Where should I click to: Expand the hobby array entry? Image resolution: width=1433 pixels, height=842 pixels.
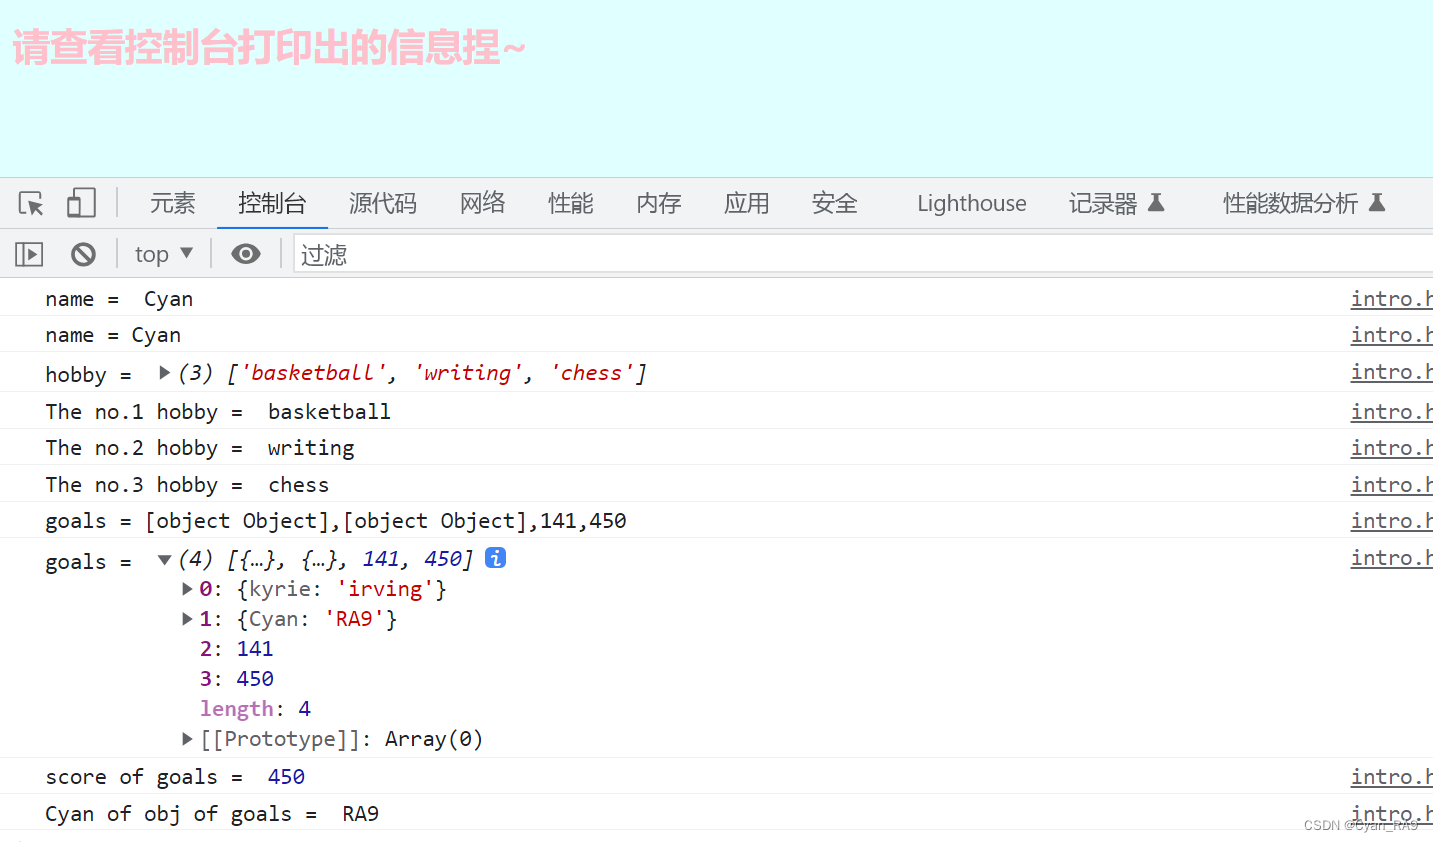[163, 371]
